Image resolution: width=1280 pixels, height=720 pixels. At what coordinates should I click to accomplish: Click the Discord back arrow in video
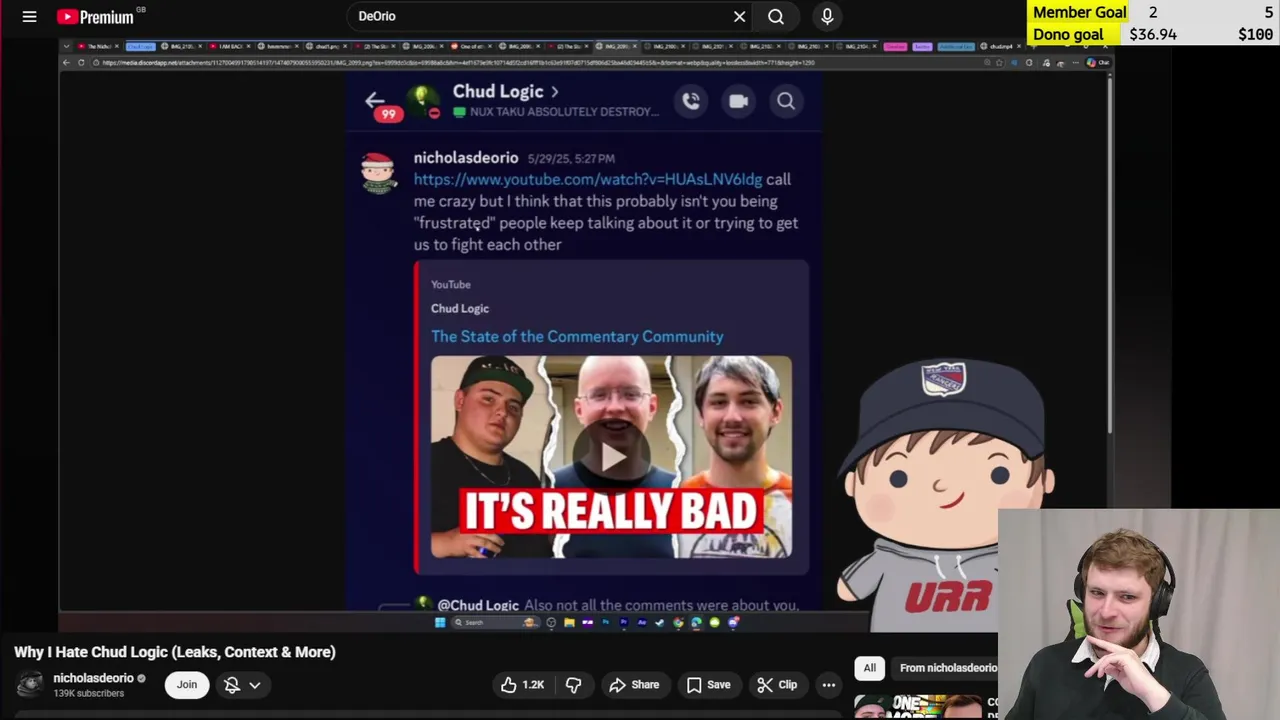[375, 100]
